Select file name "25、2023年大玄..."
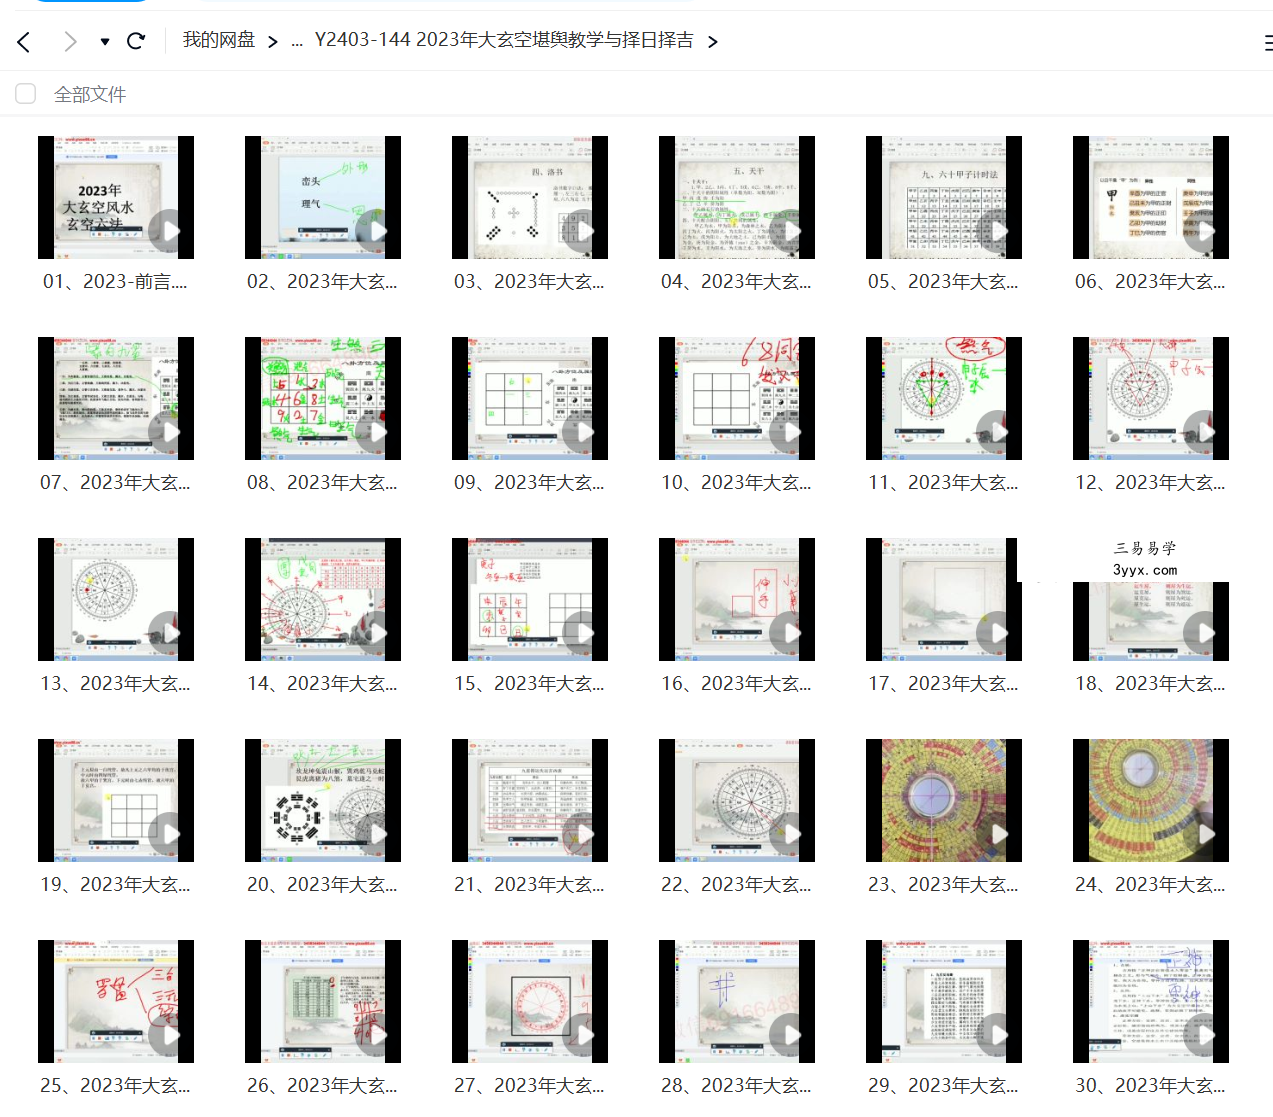The width and height of the screenshot is (1273, 1117). (115, 1086)
